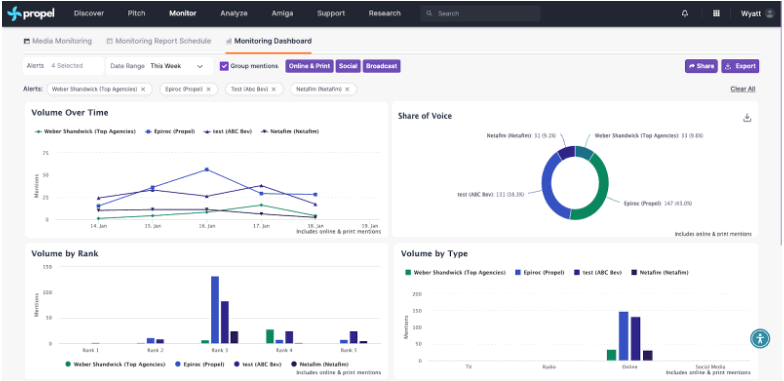This screenshot has height=381, width=784.
Task: Toggle Weber Shandwick in Volume Over Time legend
Action: tap(85, 132)
